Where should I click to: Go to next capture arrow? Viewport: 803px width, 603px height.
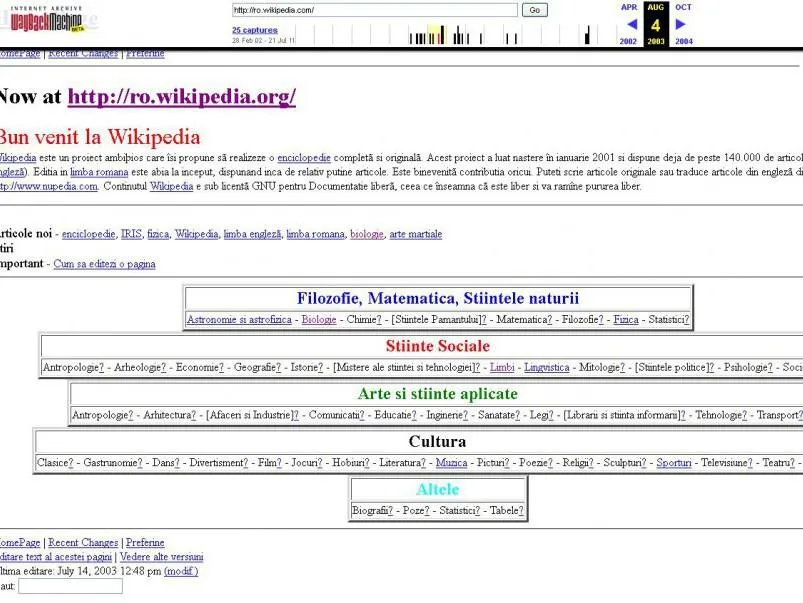click(681, 25)
